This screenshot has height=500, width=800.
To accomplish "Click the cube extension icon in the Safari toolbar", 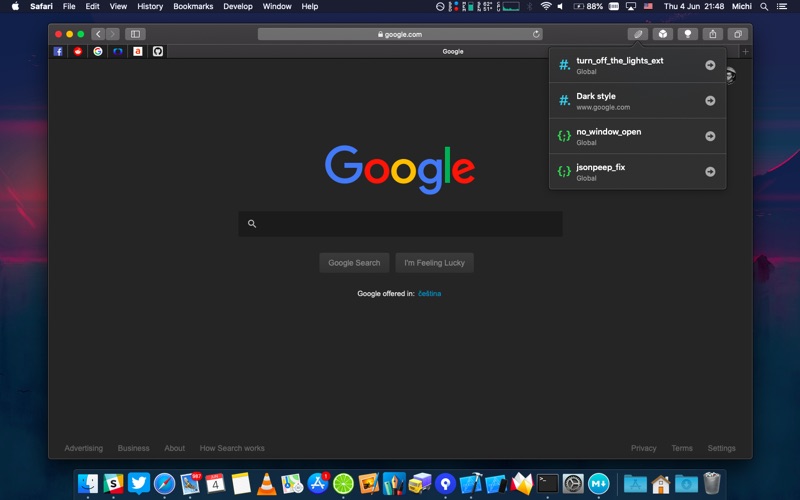I will coord(662,34).
